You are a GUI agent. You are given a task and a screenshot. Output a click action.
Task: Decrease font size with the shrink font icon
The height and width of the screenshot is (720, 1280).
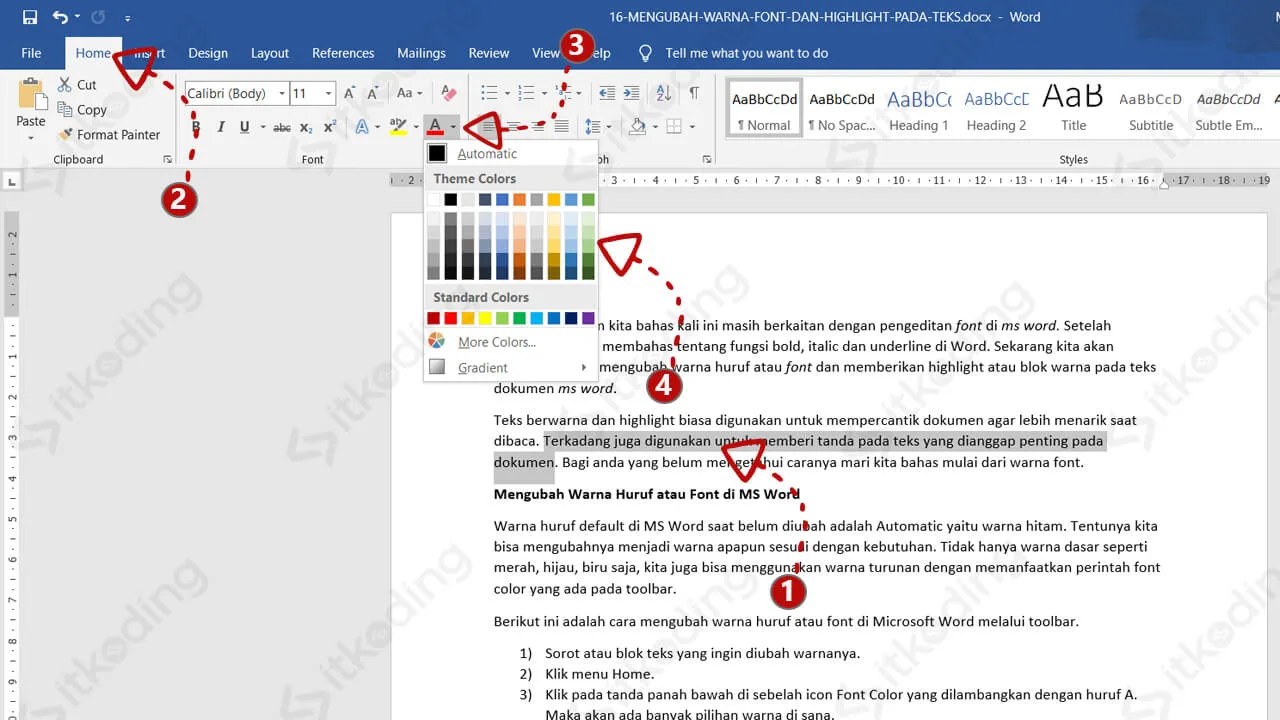coord(373,93)
